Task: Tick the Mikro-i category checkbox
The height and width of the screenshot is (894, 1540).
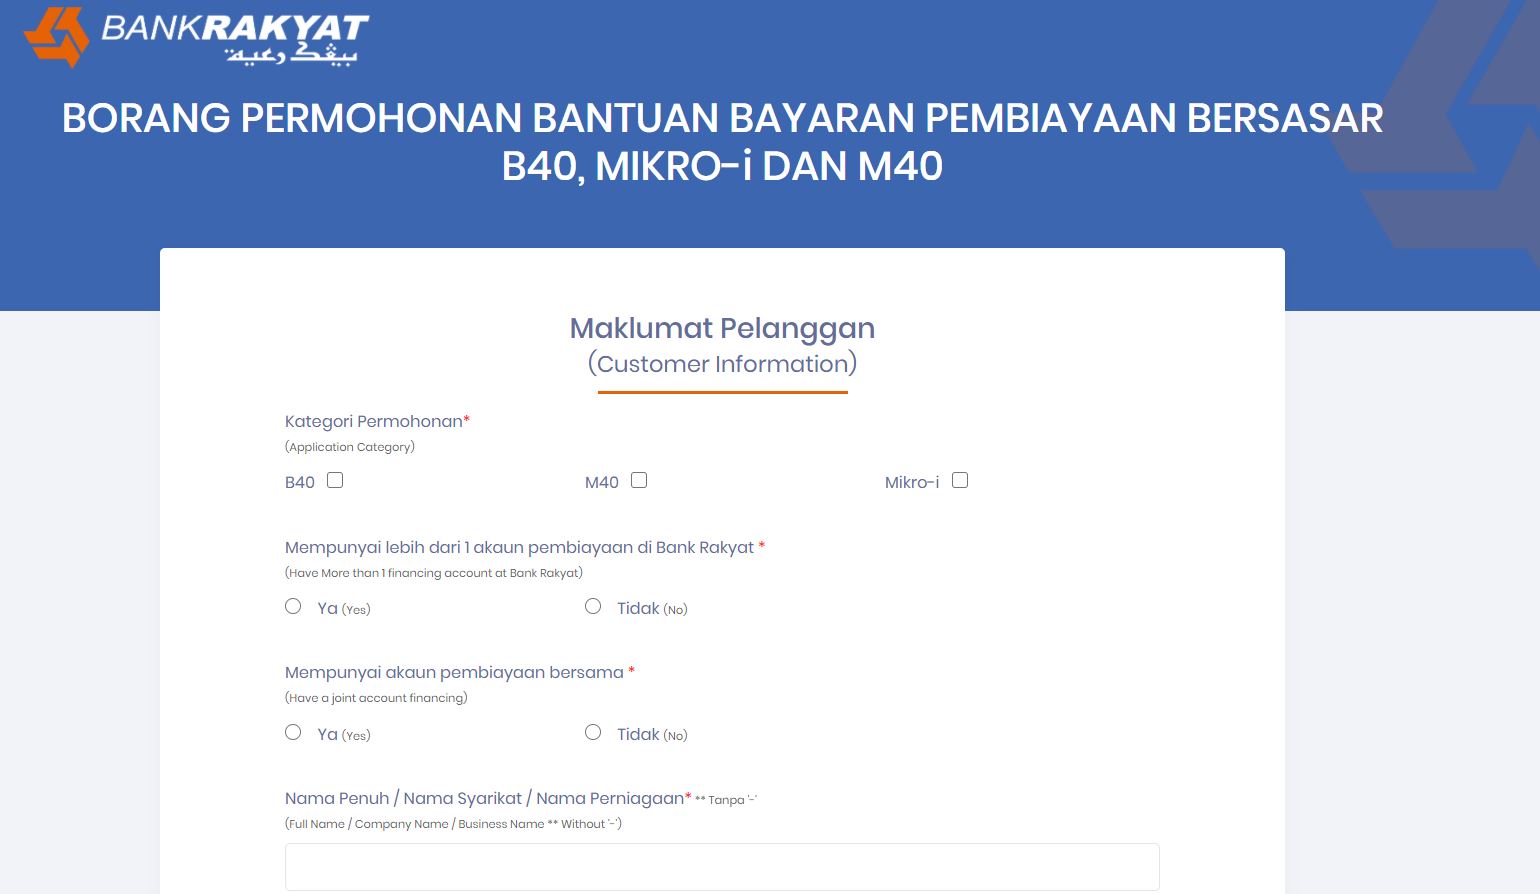Action: point(960,480)
